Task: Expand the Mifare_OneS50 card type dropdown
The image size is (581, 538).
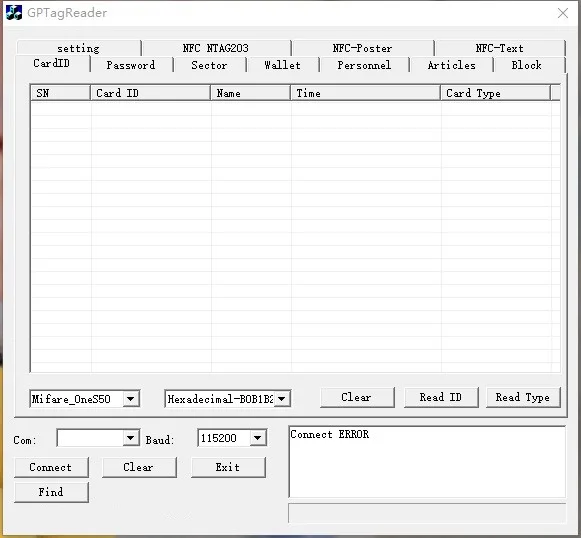Action: tap(130, 399)
